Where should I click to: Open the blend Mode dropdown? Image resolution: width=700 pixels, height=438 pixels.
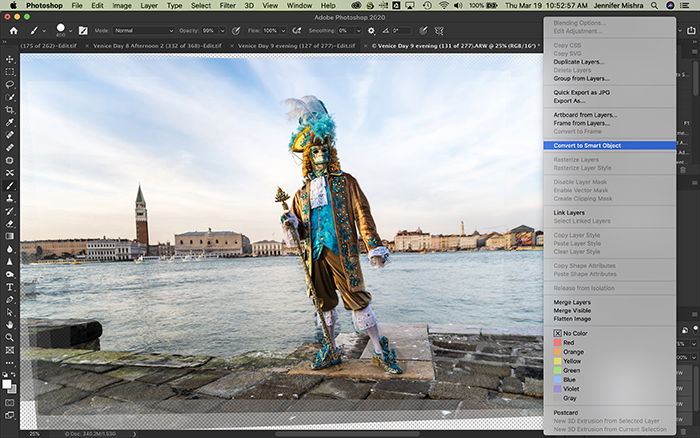click(x=144, y=31)
